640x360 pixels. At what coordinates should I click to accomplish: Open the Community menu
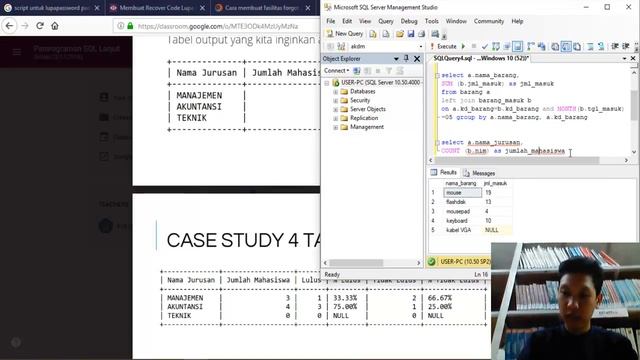(489, 21)
